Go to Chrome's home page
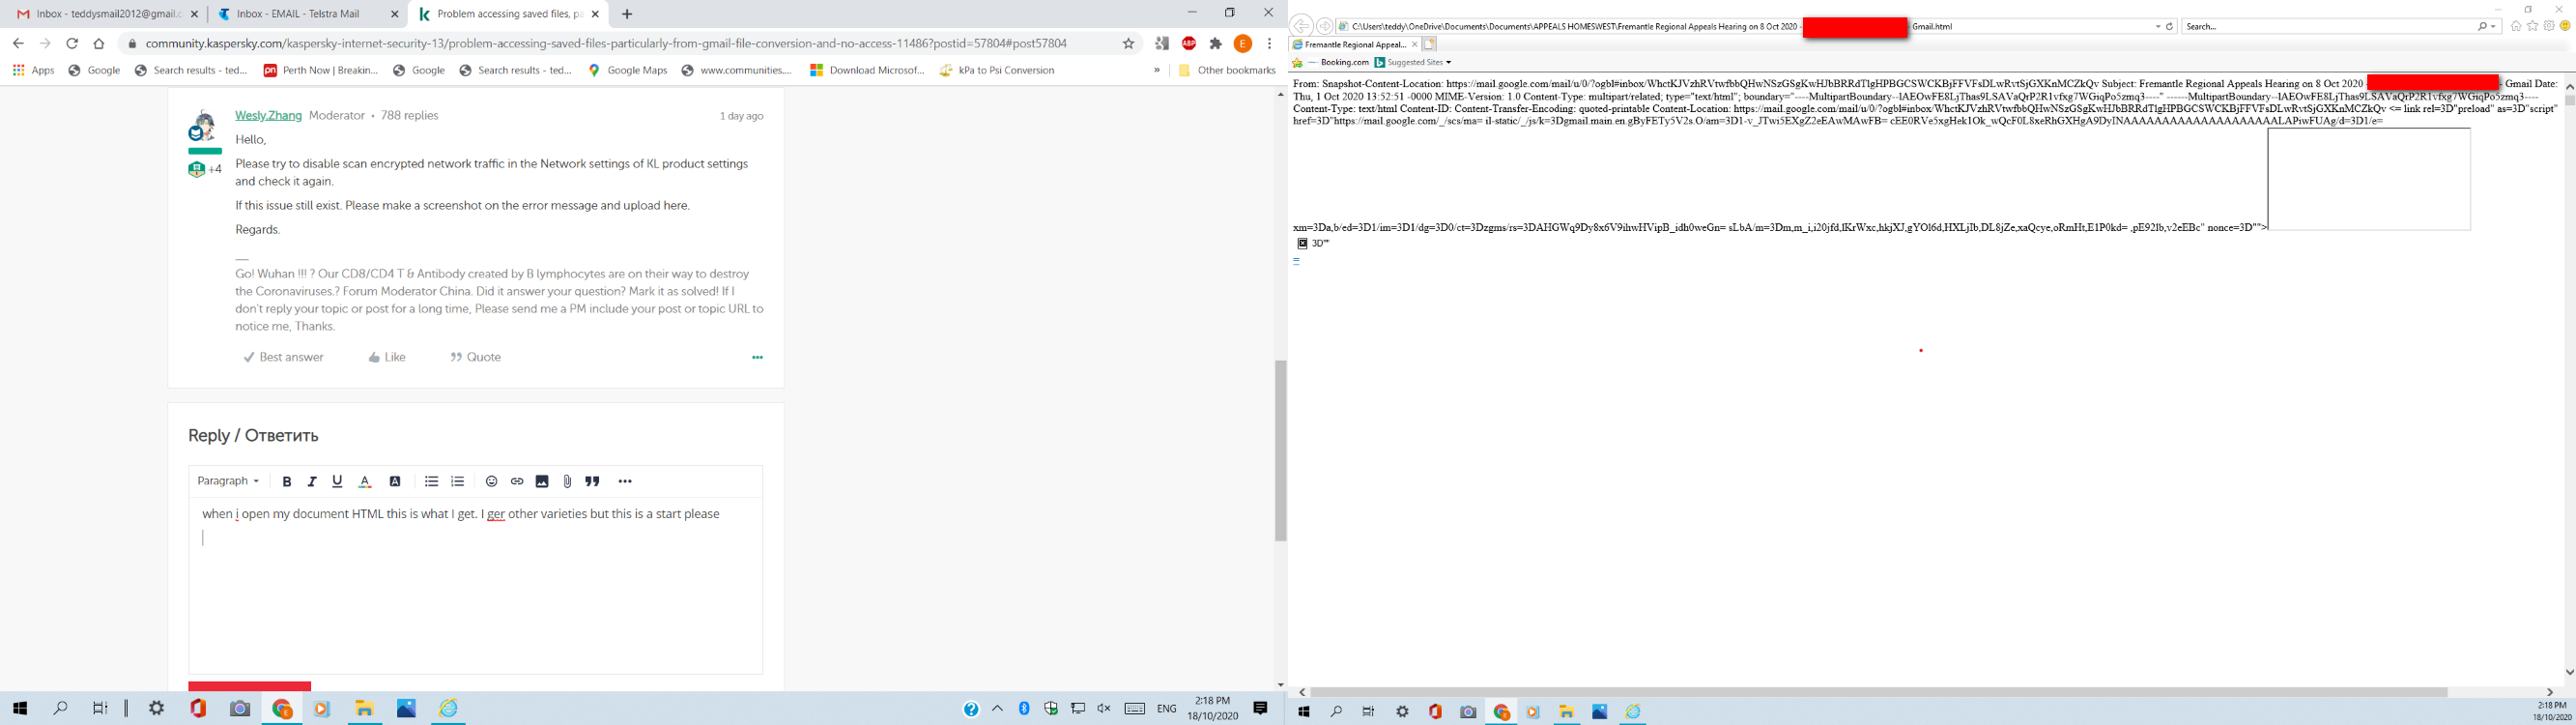 (x=99, y=43)
